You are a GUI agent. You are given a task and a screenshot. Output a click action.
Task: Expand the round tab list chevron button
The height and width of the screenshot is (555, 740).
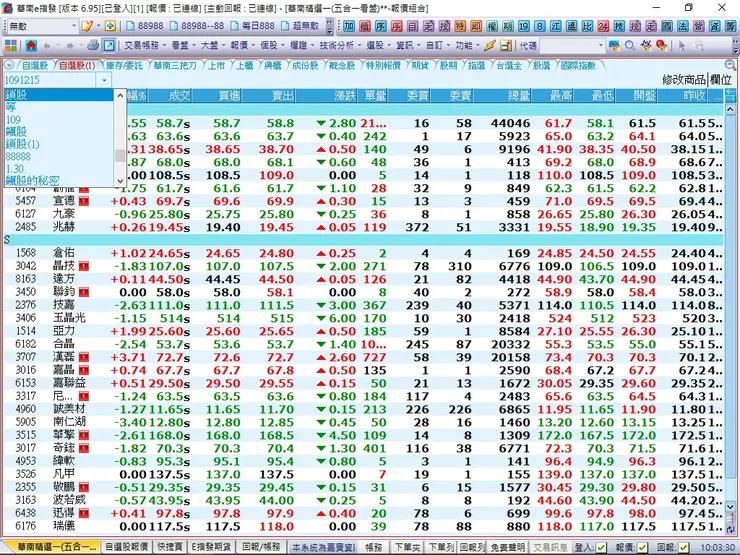[x=9, y=65]
